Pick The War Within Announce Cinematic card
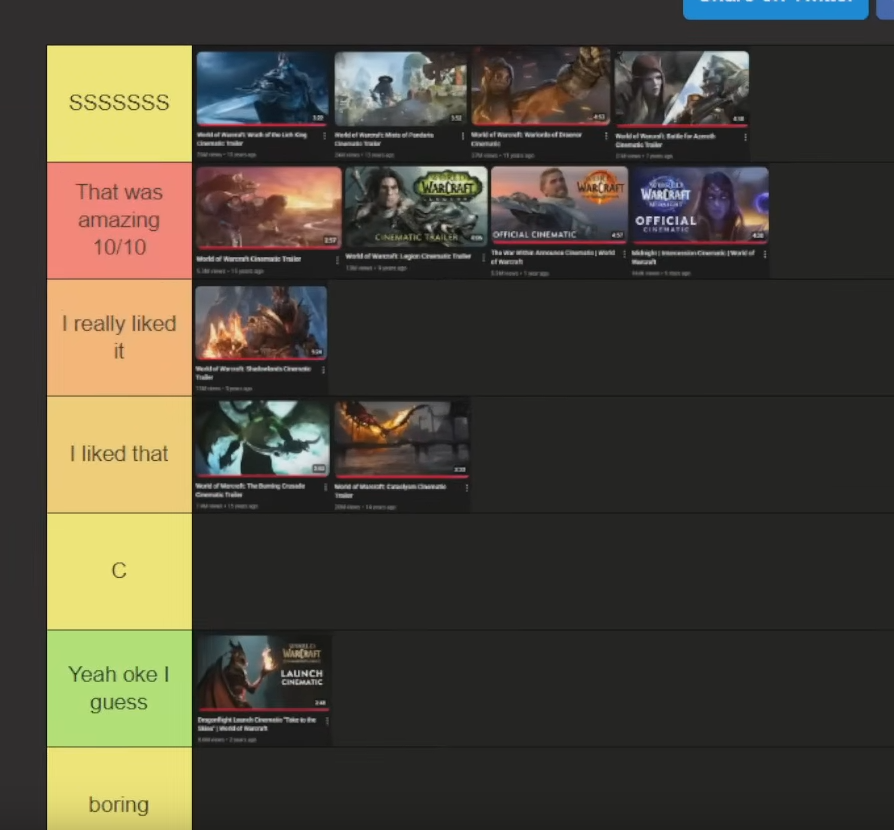 (559, 222)
